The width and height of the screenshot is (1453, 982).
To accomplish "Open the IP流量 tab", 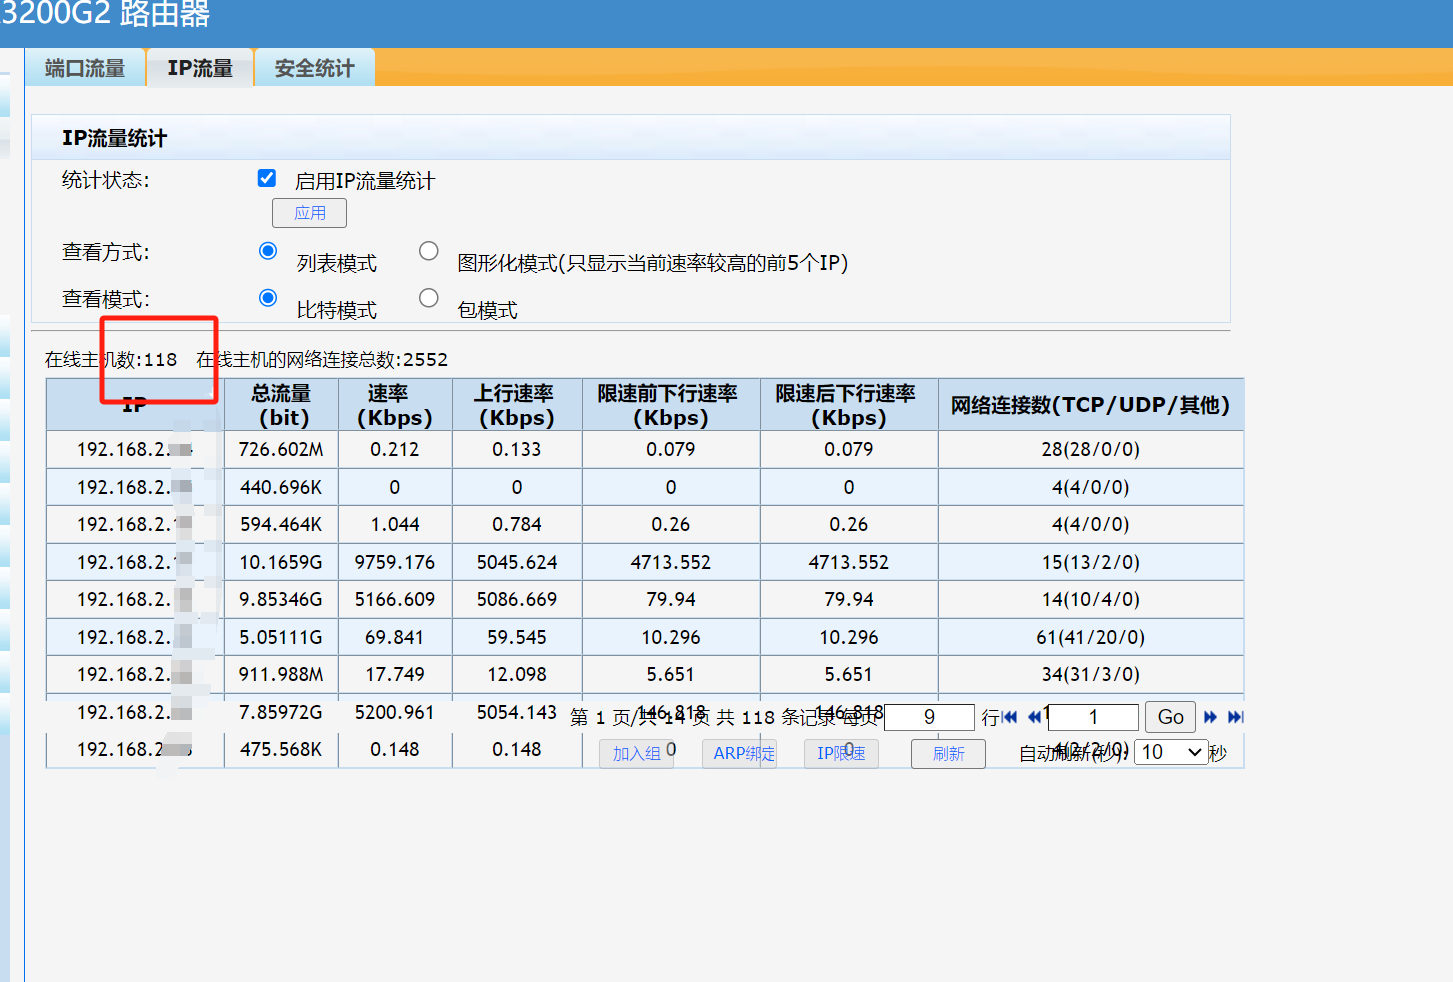I will point(200,68).
